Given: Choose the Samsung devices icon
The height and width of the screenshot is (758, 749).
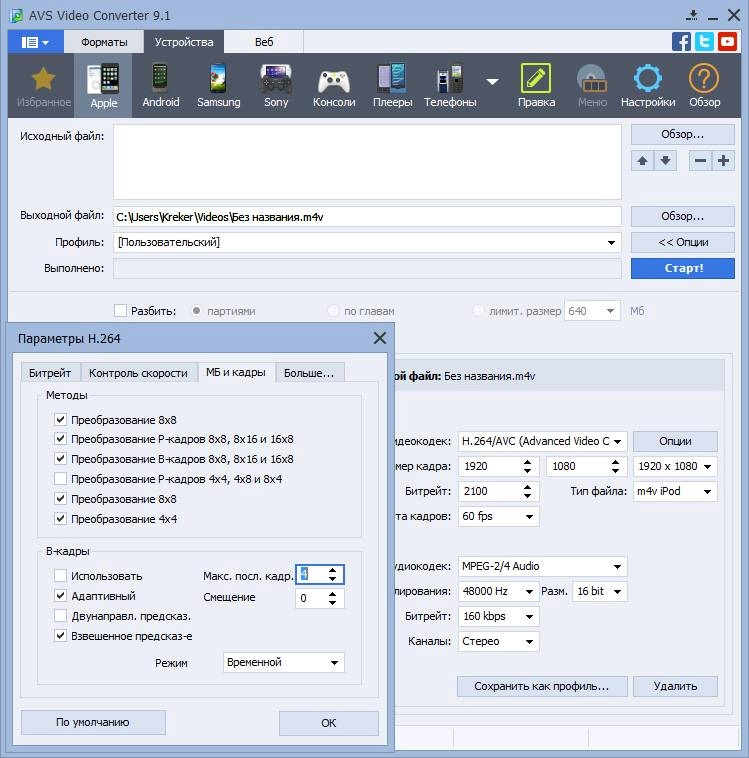Looking at the screenshot, I should coord(219,86).
